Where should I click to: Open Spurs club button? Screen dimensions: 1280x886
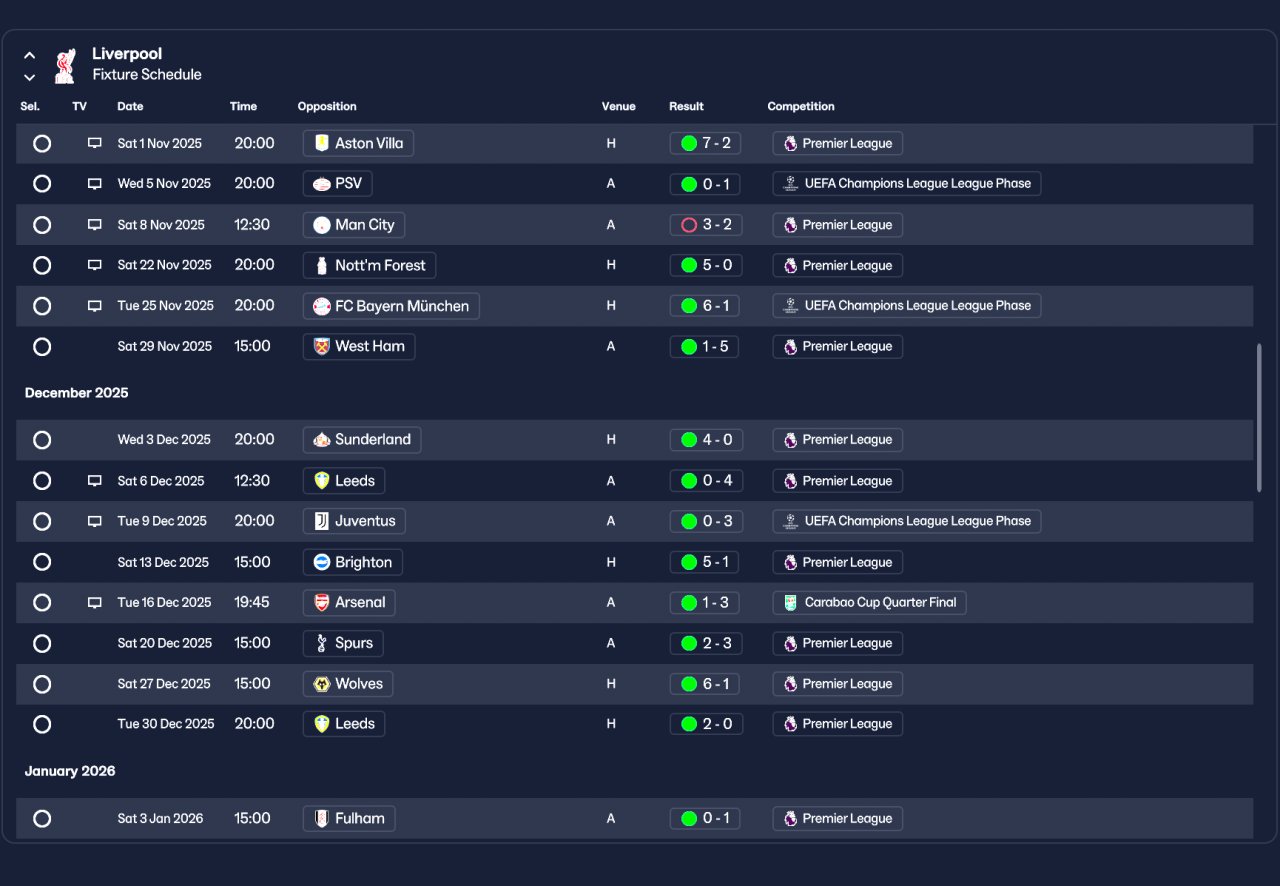[343, 643]
